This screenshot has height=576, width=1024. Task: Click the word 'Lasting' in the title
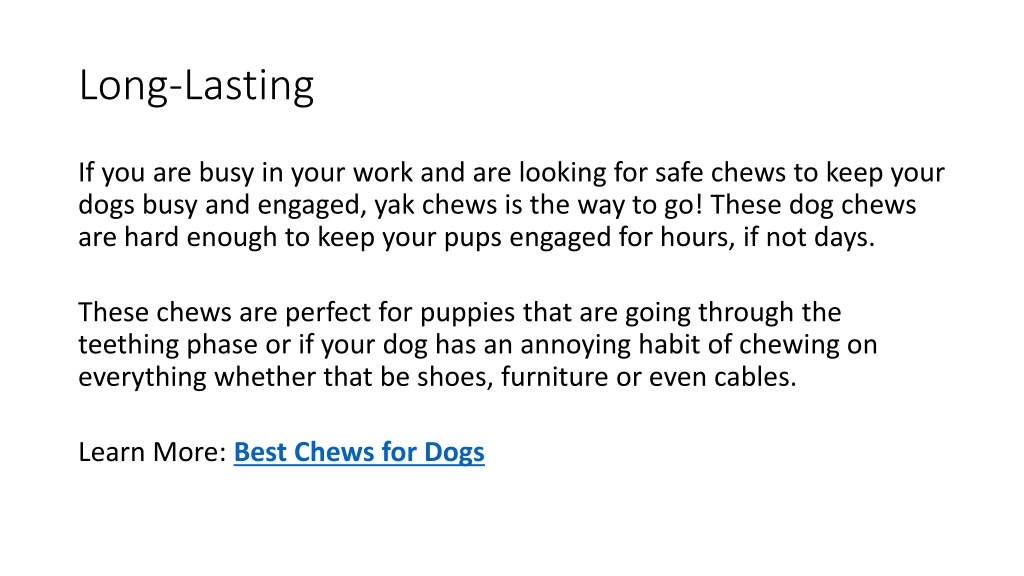[249, 86]
